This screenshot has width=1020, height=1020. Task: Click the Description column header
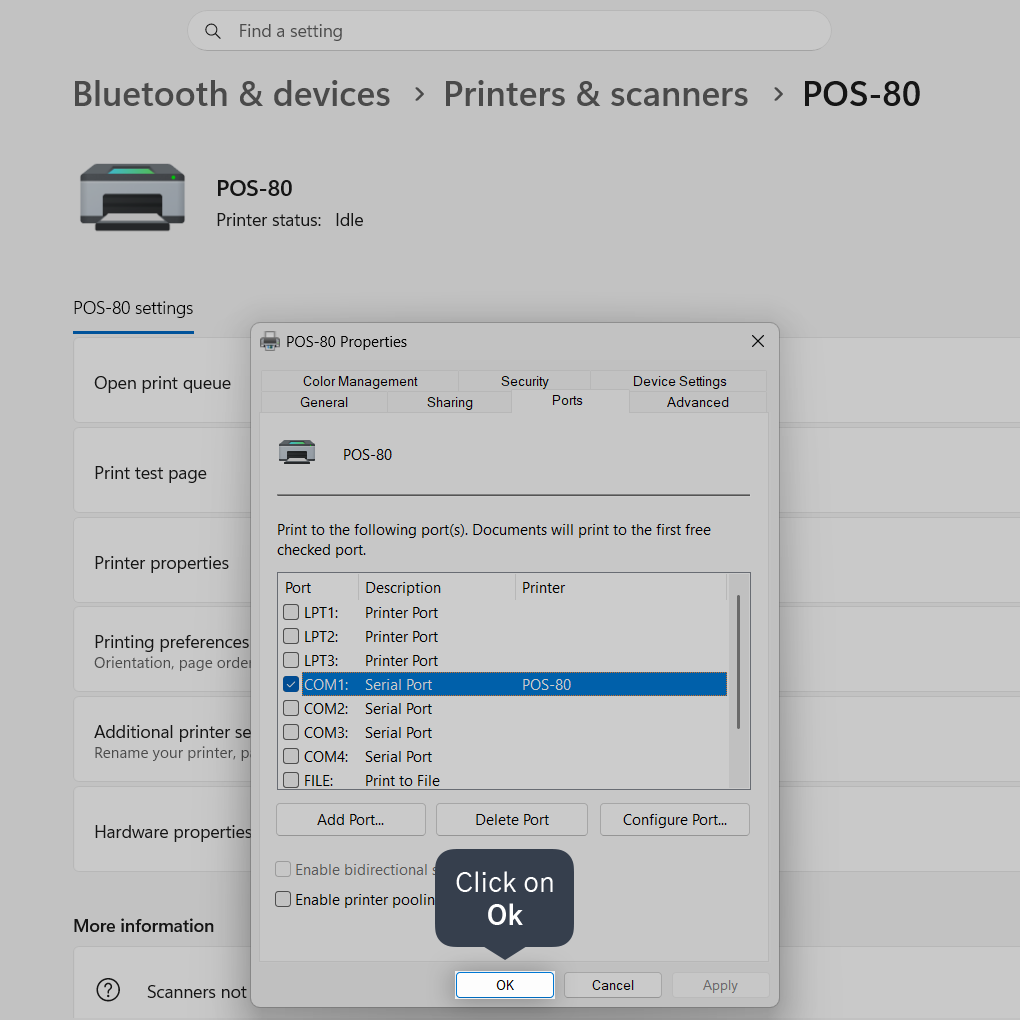[436, 587]
